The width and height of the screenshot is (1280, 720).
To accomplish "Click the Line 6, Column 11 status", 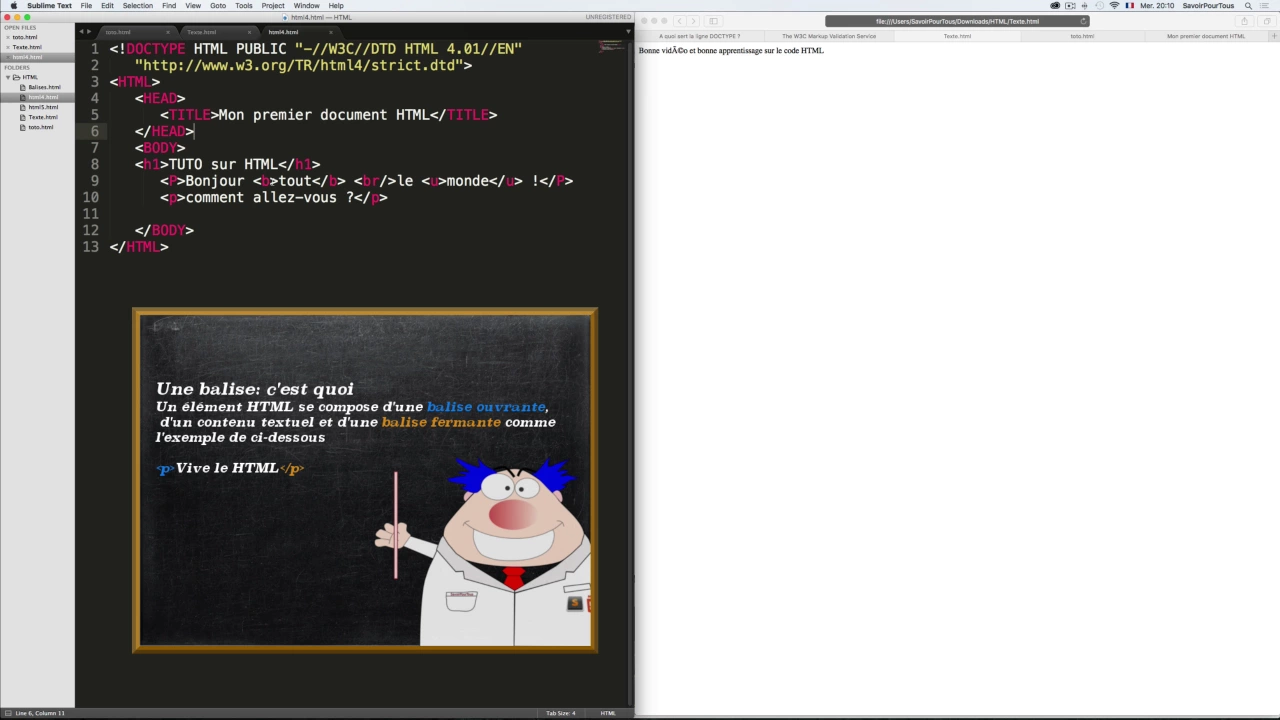I will (x=40, y=713).
